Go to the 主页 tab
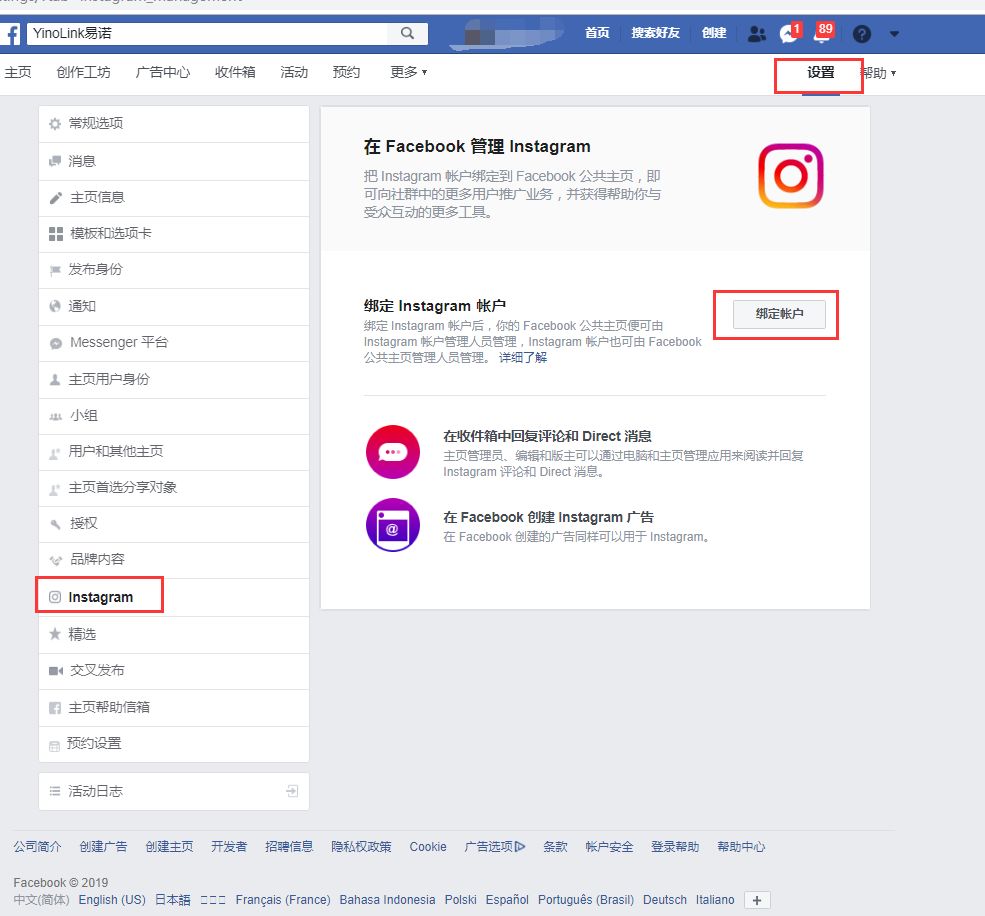 click(18, 72)
